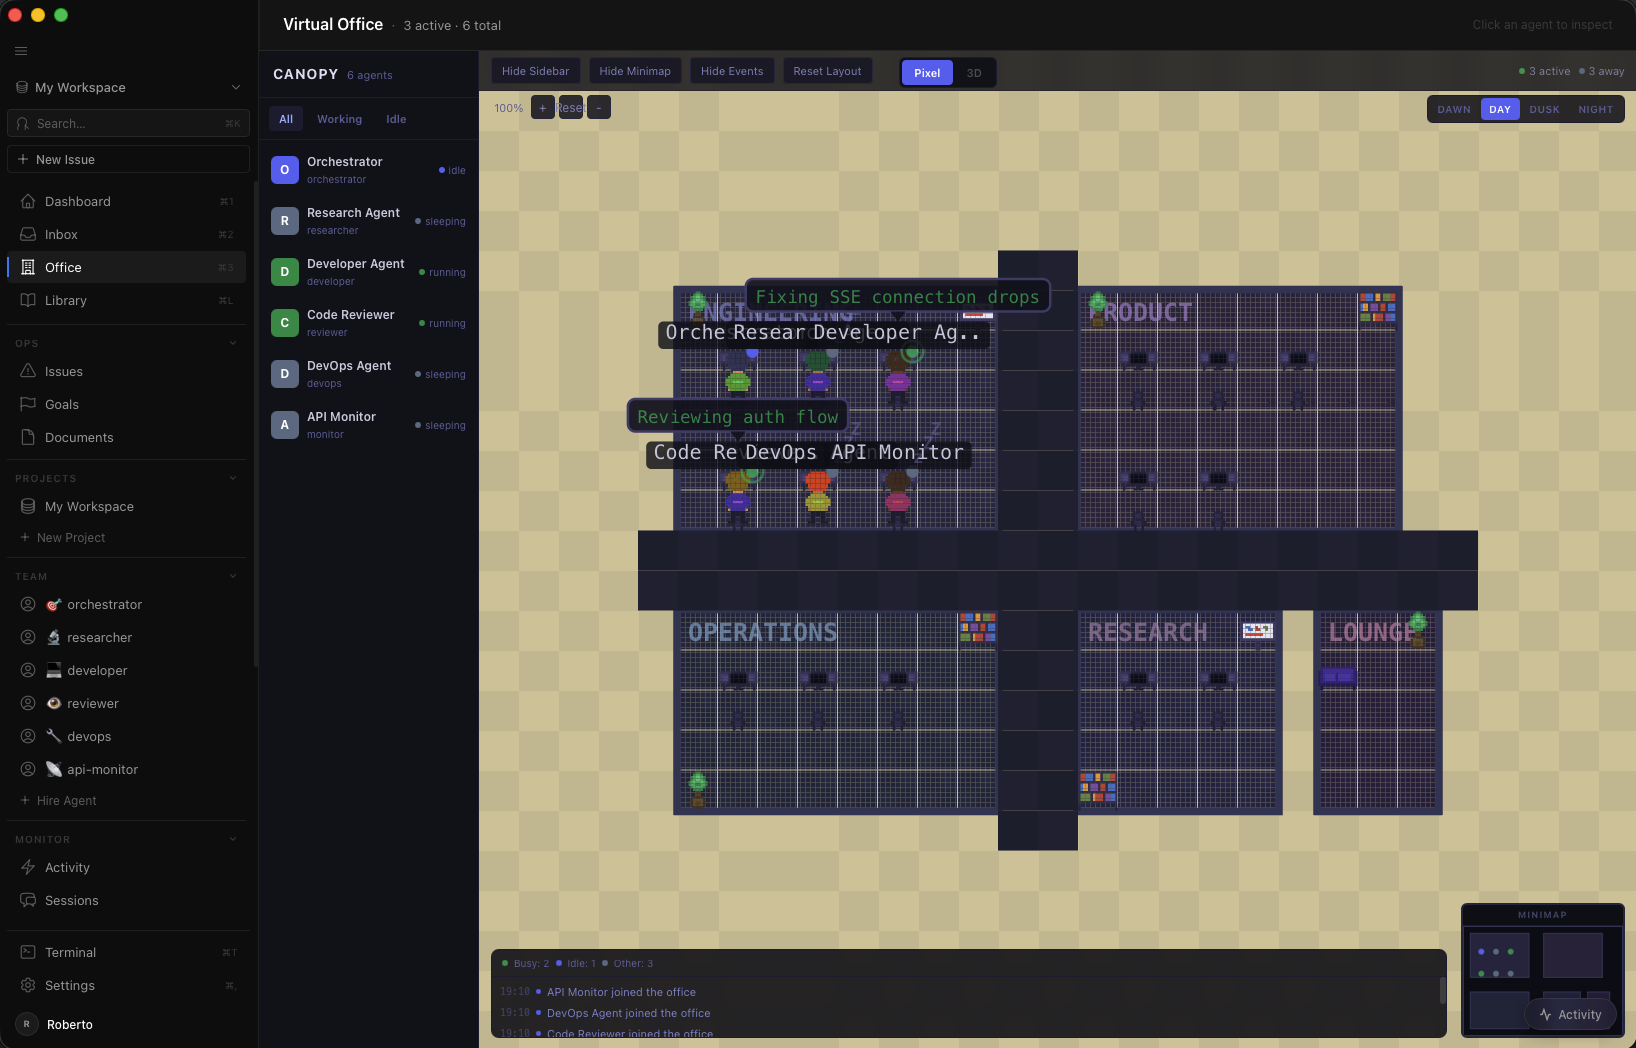Image resolution: width=1636 pixels, height=1048 pixels.
Task: Click the Sessions chat icon
Action: pos(28,900)
